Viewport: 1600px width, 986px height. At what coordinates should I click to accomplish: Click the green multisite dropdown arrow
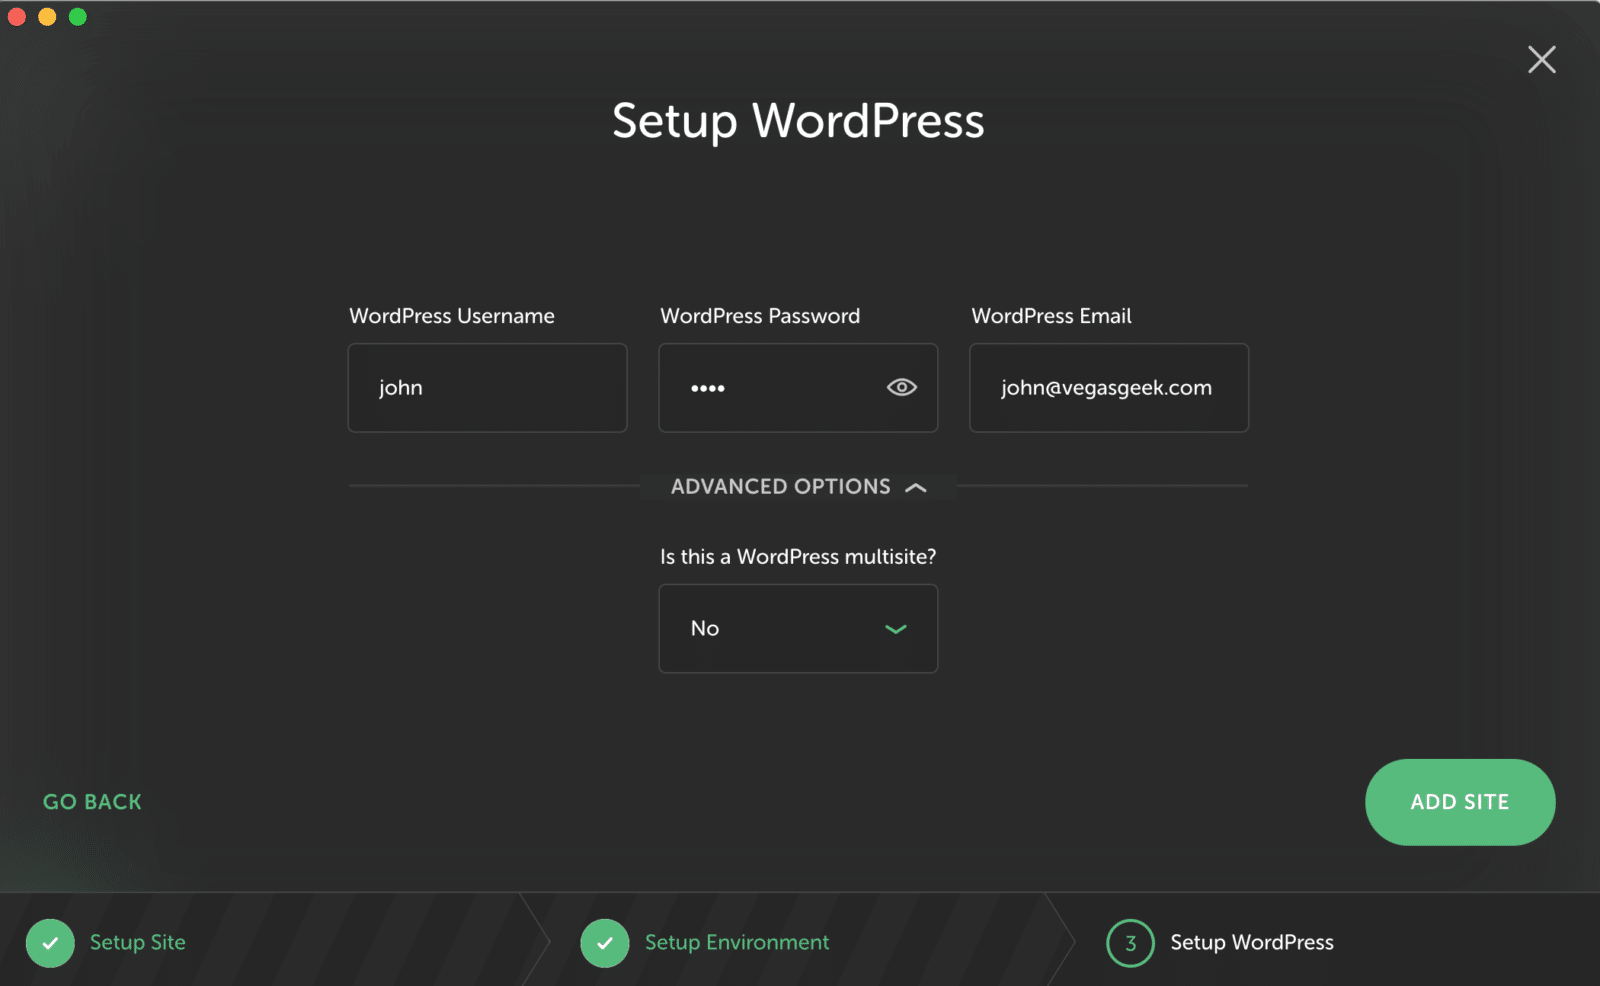tap(895, 629)
